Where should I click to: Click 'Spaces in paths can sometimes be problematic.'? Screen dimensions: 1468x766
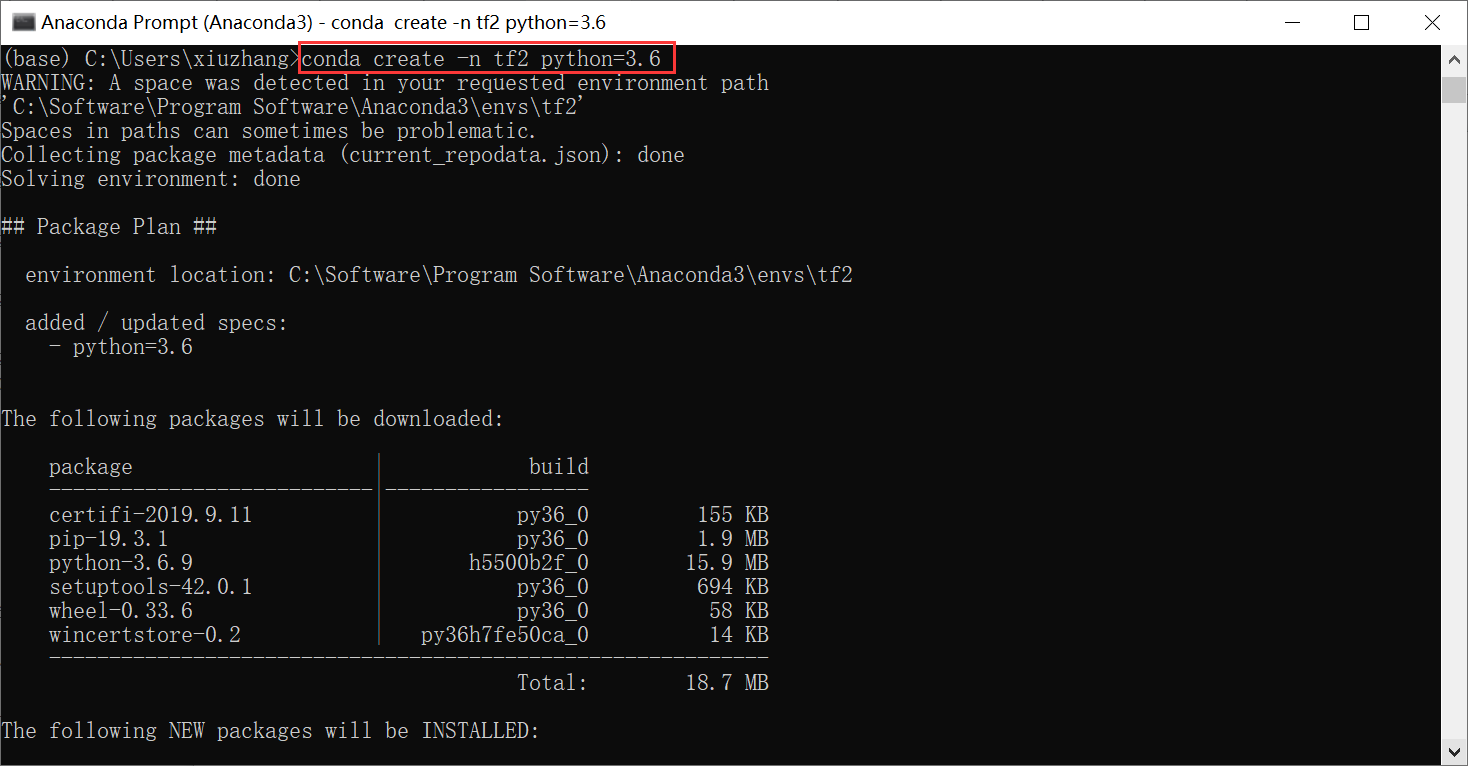click(269, 131)
